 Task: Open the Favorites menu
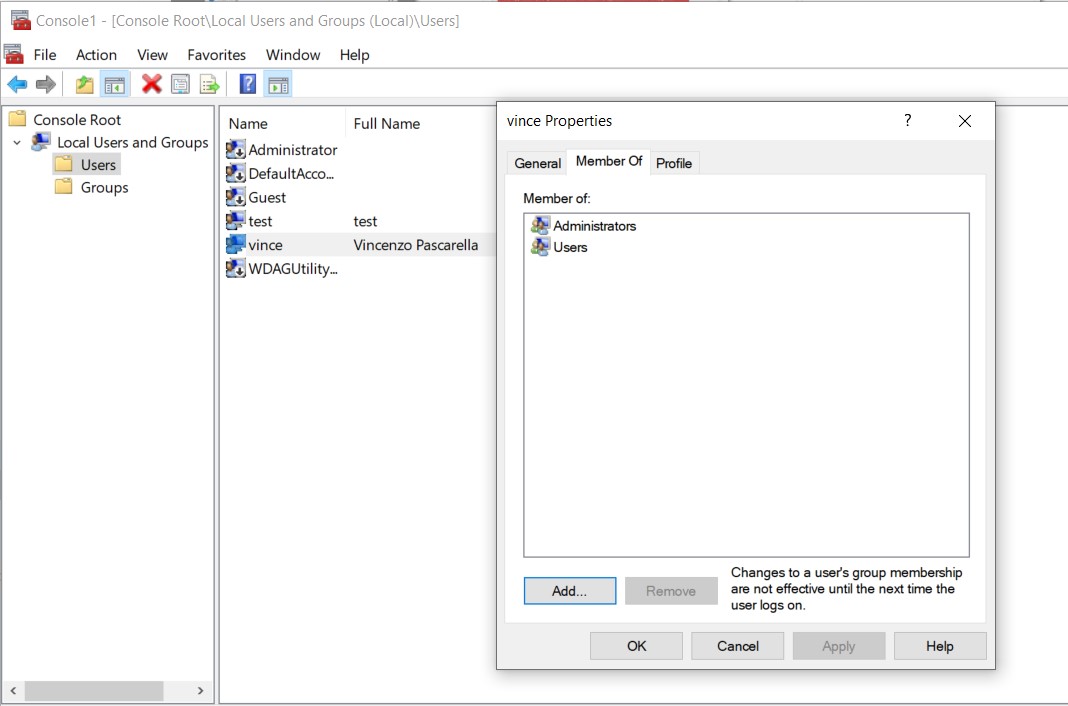216,55
